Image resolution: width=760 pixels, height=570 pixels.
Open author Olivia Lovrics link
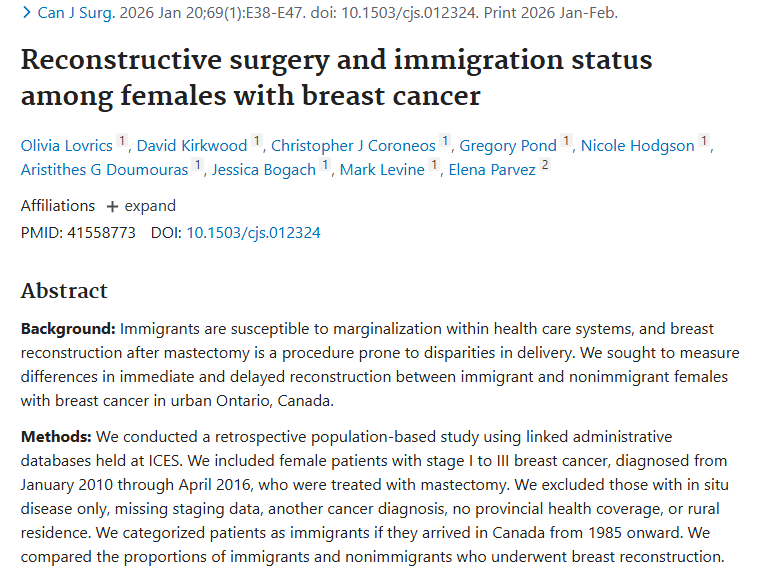click(67, 146)
